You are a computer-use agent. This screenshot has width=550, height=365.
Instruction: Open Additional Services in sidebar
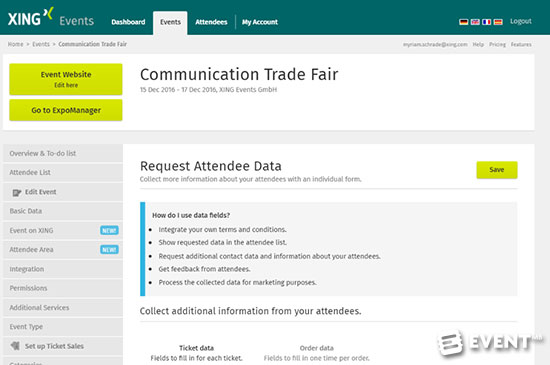[x=63, y=307]
